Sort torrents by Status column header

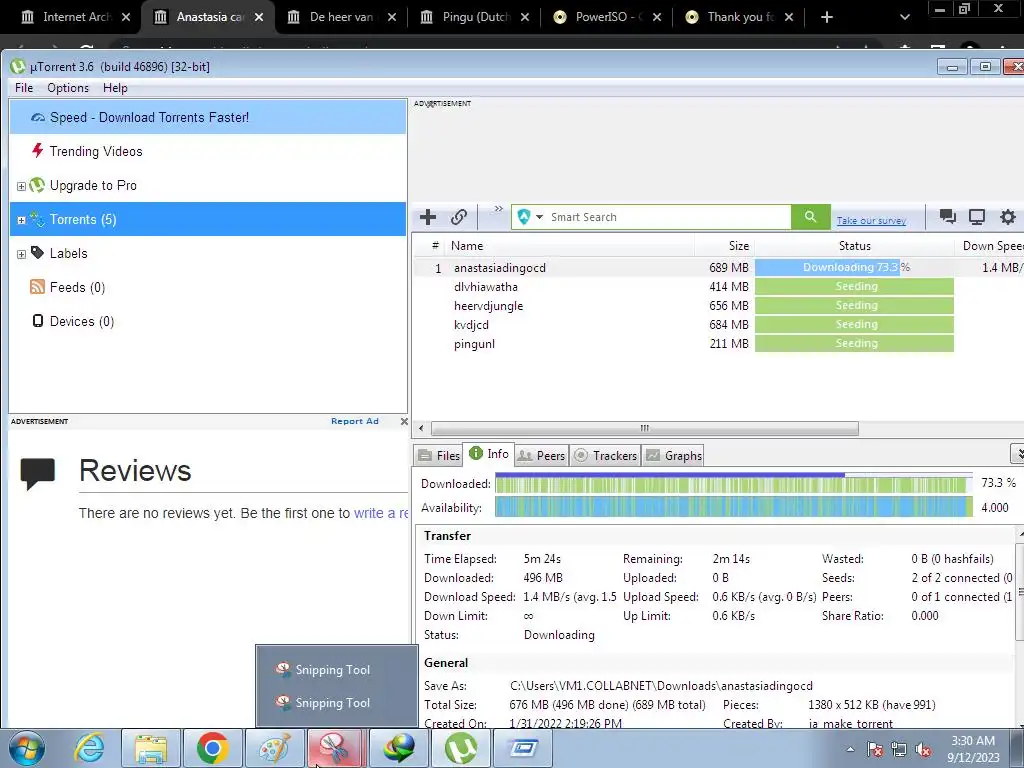click(x=854, y=246)
